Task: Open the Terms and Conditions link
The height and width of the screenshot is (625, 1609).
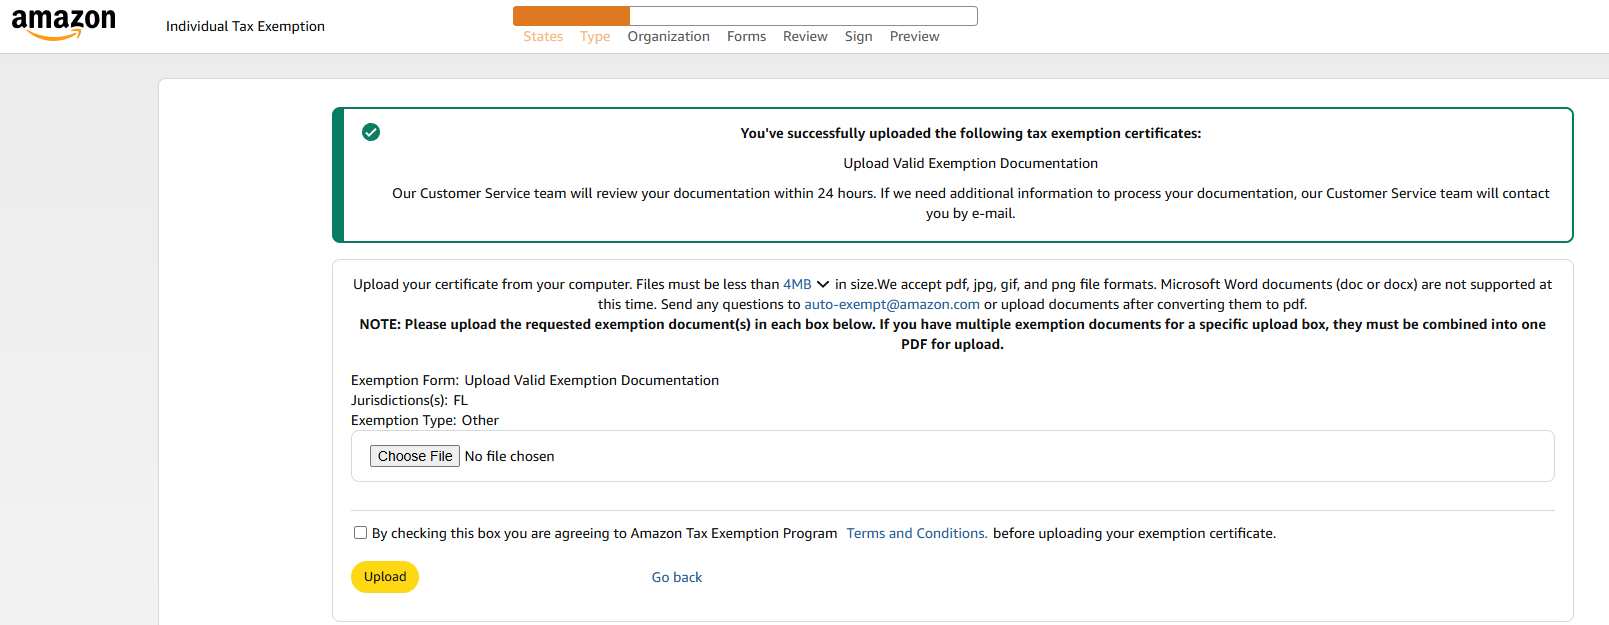Action: [x=915, y=532]
